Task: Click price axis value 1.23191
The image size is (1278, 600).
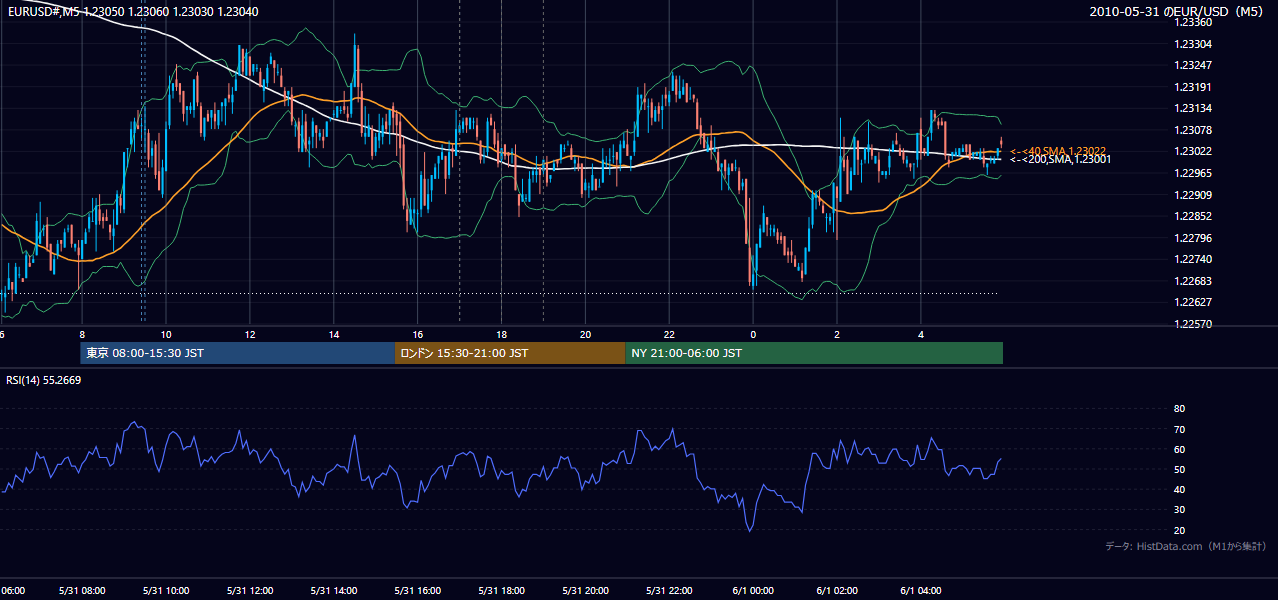Action: click(x=1191, y=87)
